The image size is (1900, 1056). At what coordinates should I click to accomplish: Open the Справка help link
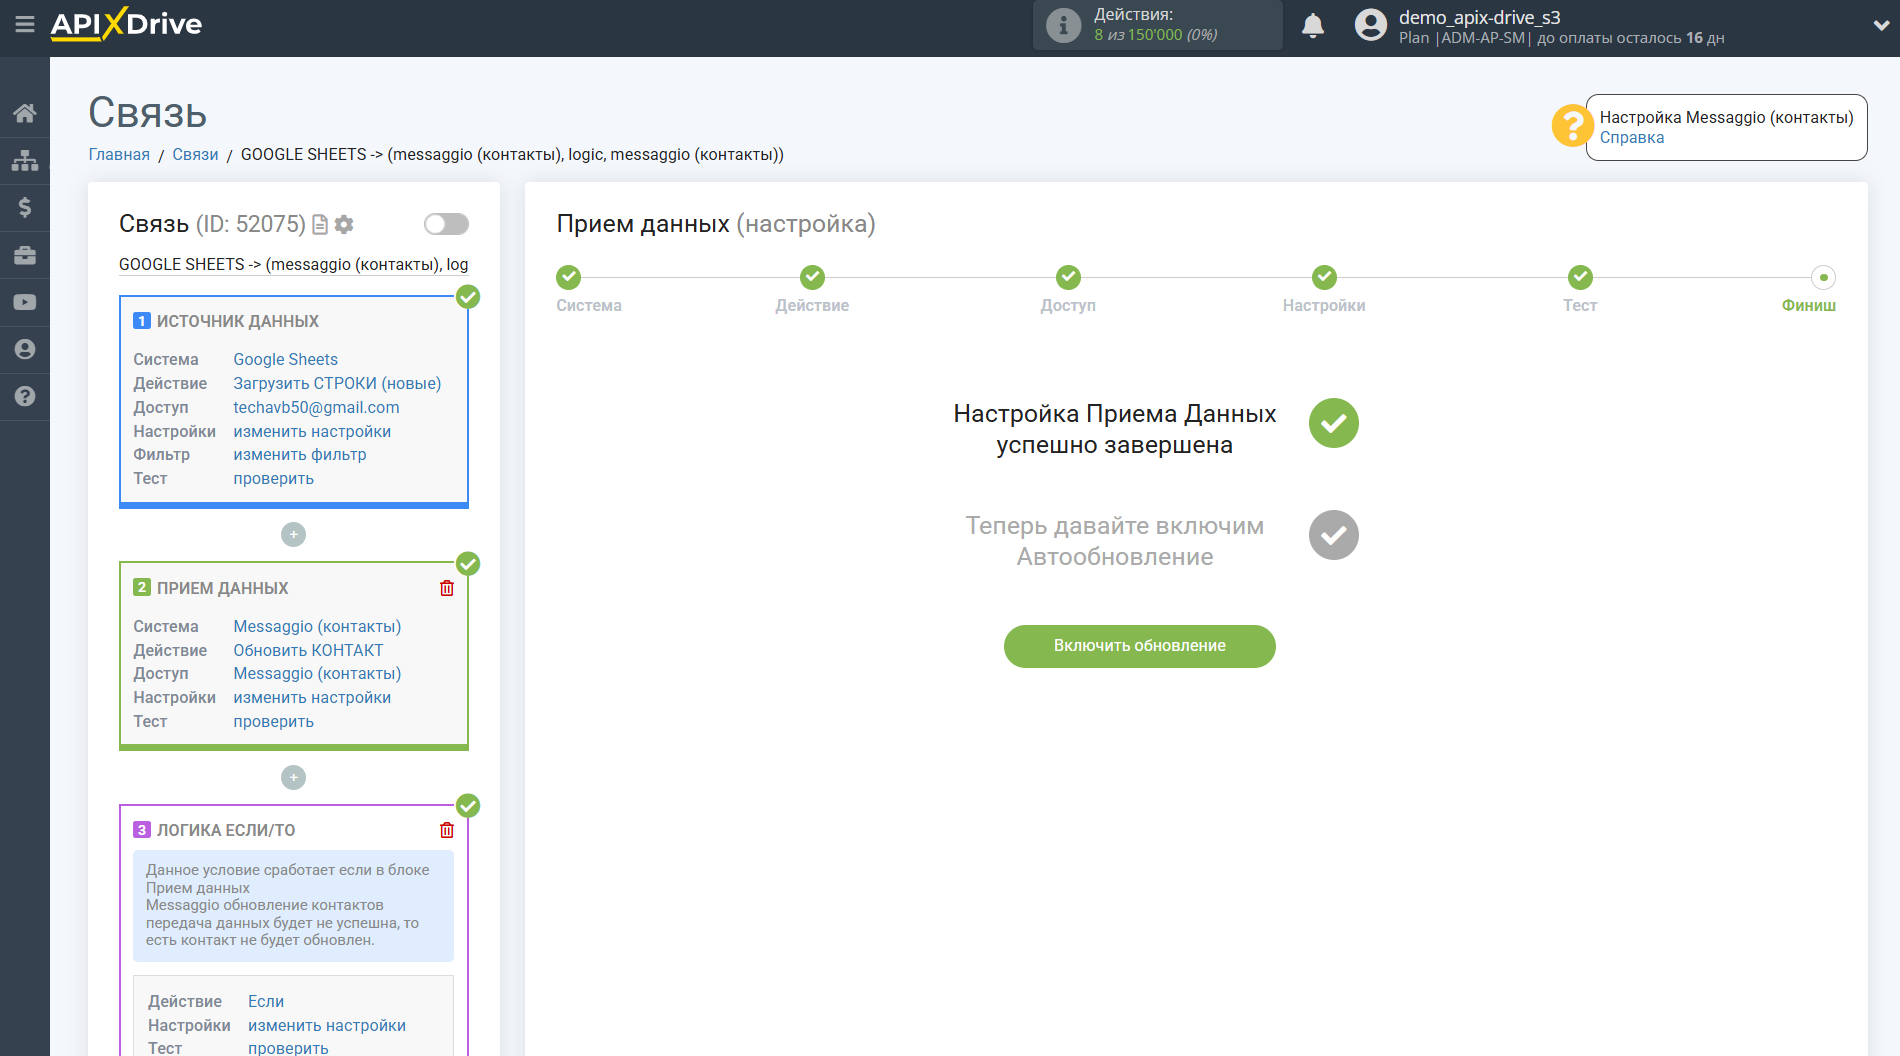click(x=1631, y=138)
